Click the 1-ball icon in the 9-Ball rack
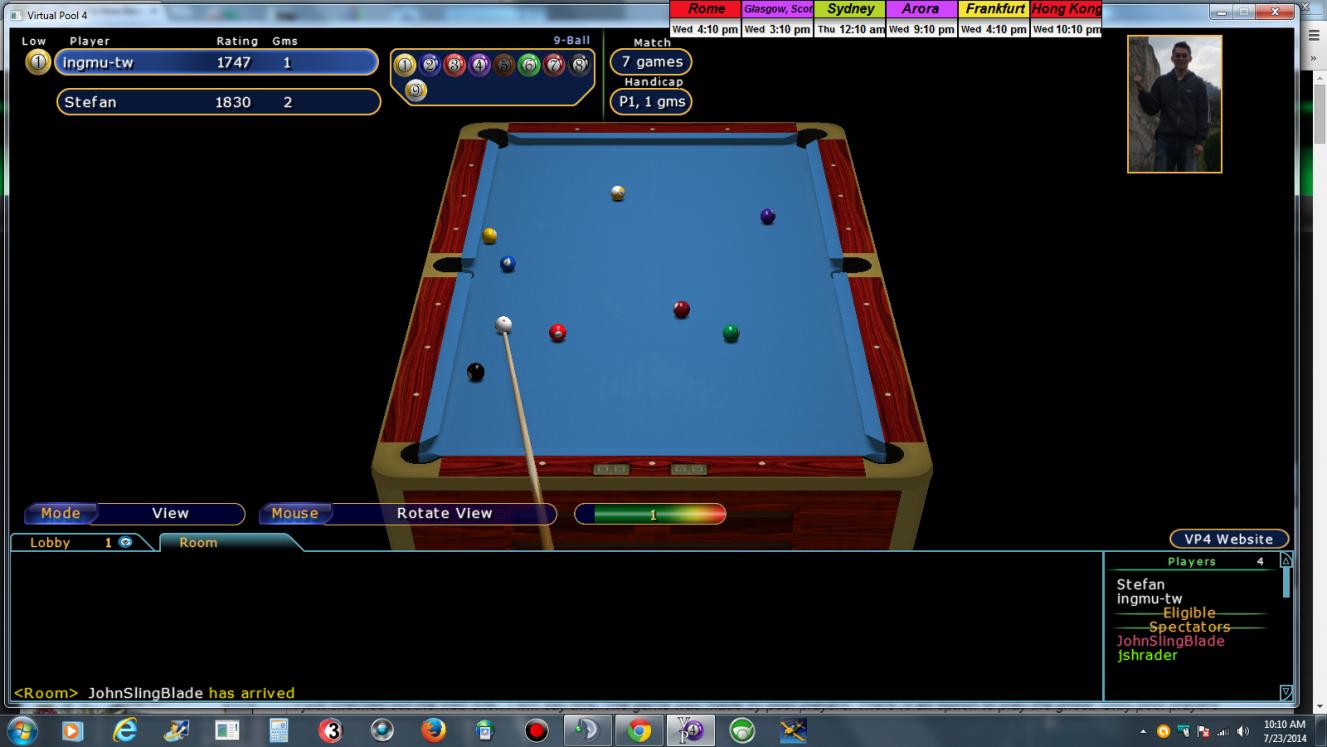This screenshot has height=747, width=1327. pyautogui.click(x=404, y=65)
